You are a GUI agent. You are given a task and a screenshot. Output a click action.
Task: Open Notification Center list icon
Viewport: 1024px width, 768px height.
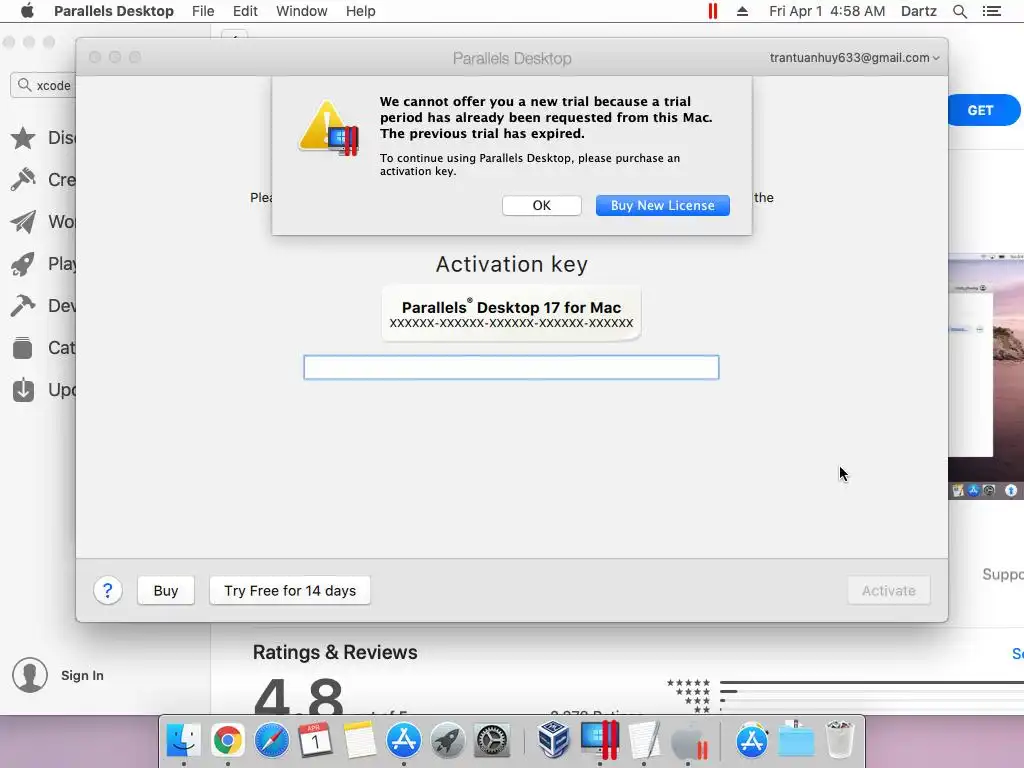[x=991, y=11]
